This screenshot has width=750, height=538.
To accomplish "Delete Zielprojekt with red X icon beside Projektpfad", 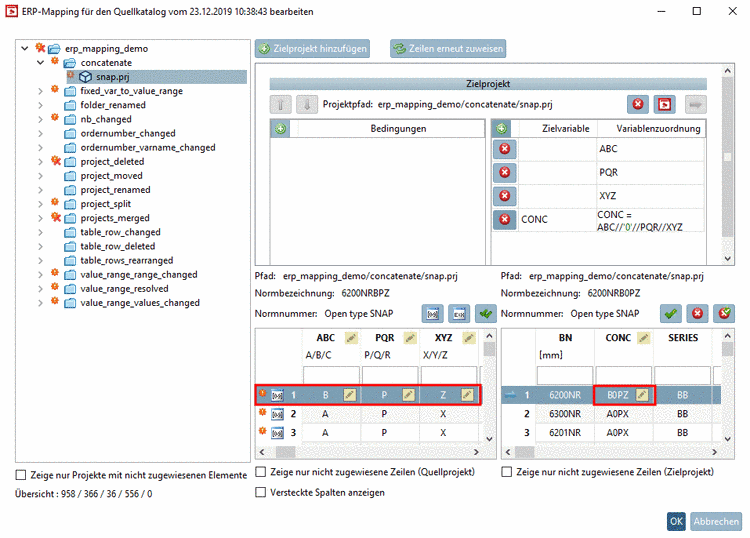I will 638,104.
